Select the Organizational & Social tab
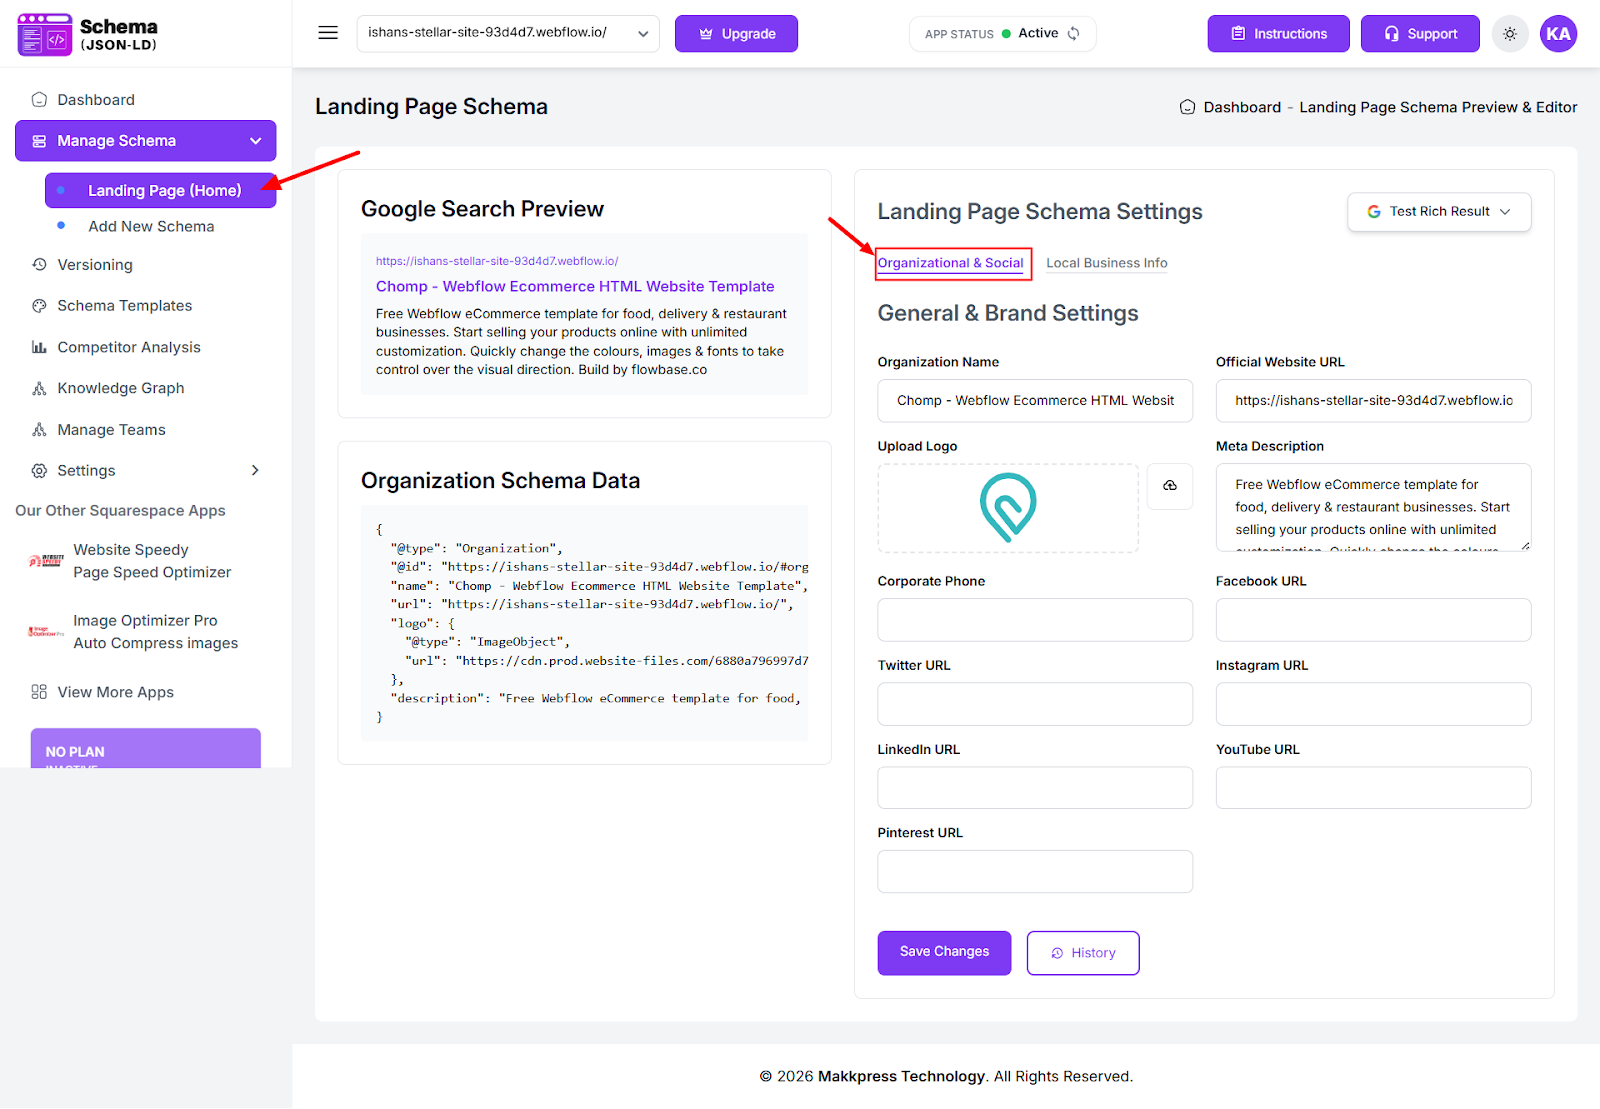1600x1109 pixels. (950, 263)
